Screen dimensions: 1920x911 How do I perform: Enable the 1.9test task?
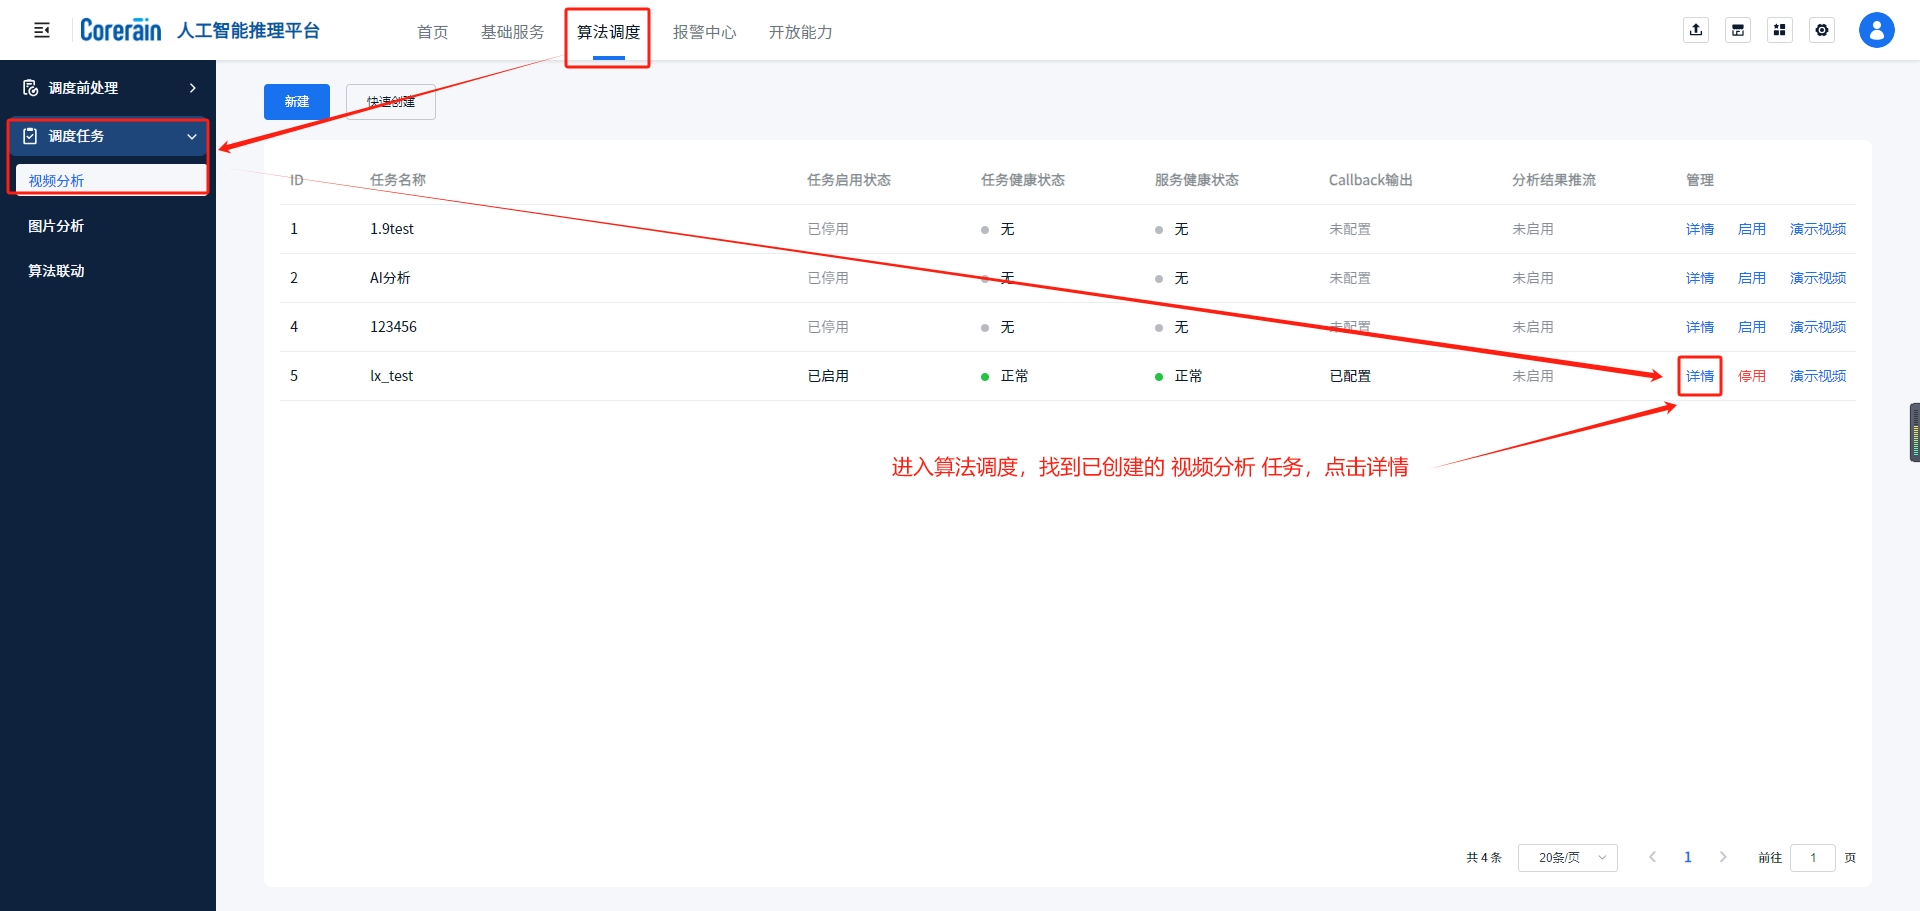(x=1751, y=229)
